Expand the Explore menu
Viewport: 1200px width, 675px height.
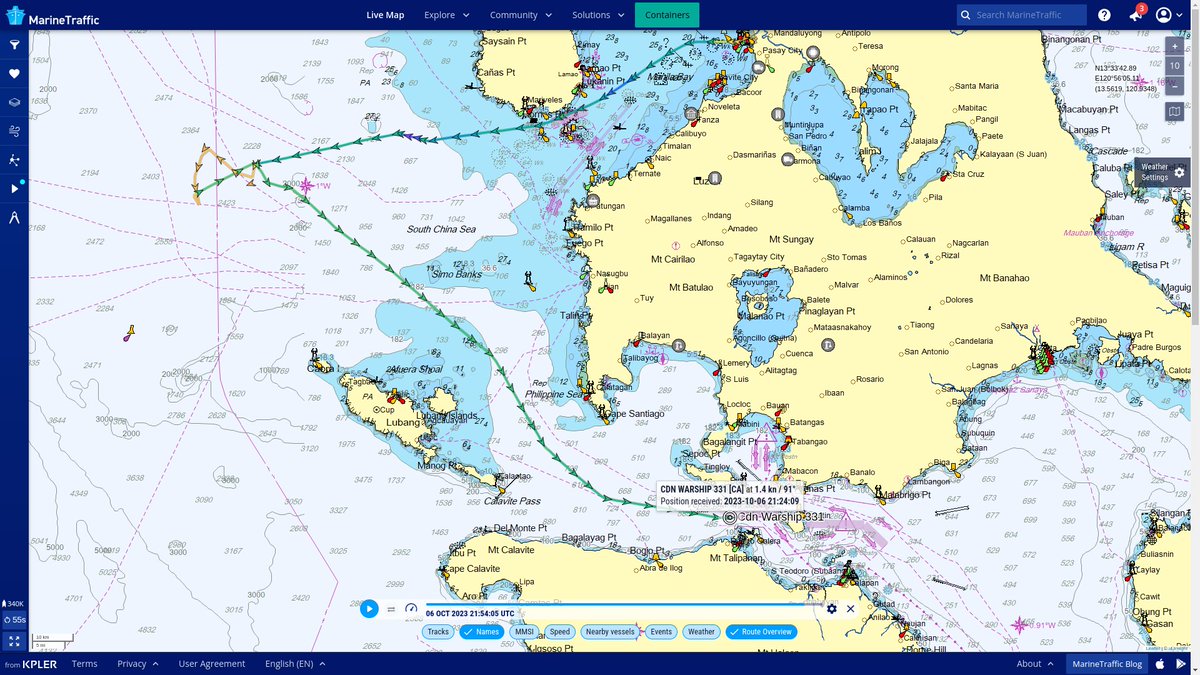tap(446, 15)
